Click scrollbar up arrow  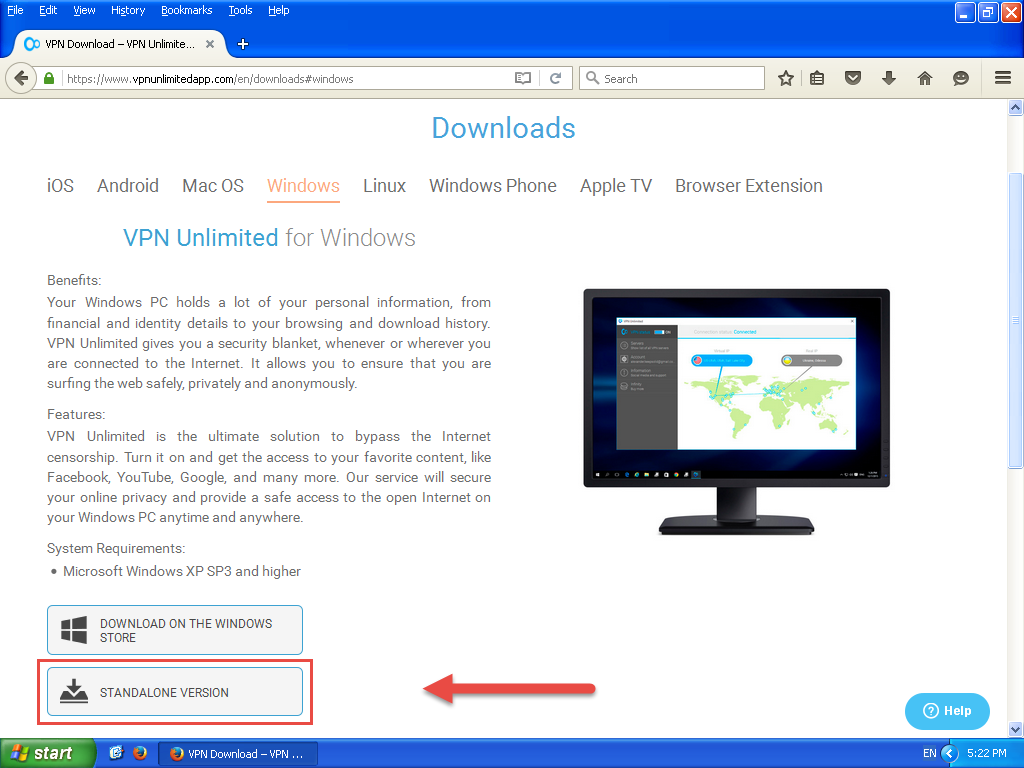click(1016, 108)
